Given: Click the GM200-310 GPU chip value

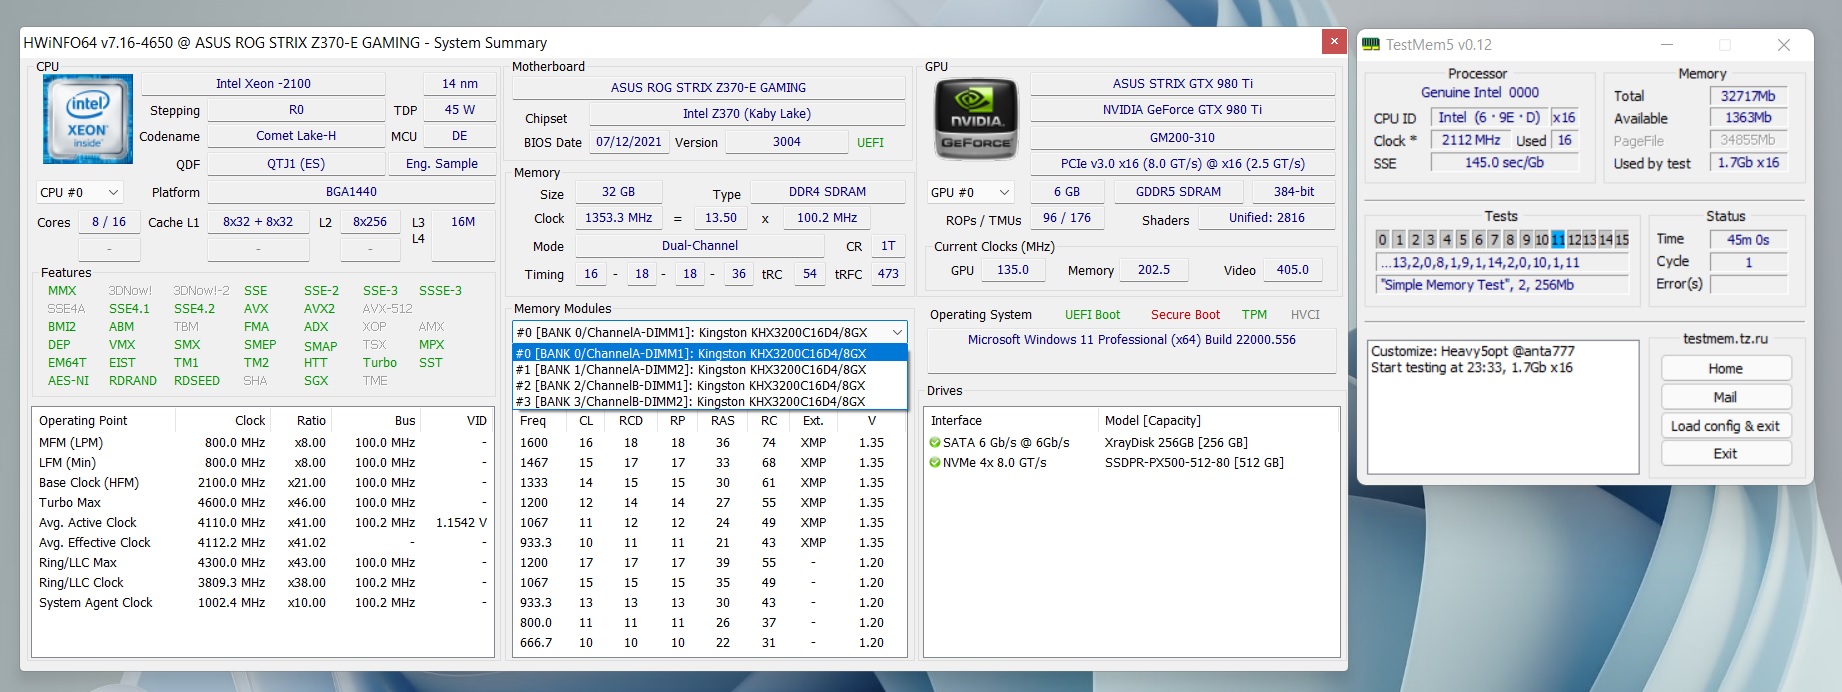Looking at the screenshot, I should 1183,138.
